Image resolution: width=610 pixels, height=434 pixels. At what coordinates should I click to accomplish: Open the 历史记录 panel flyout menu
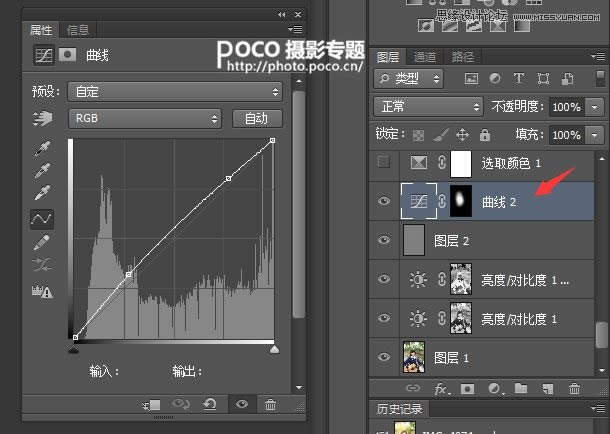[598, 408]
